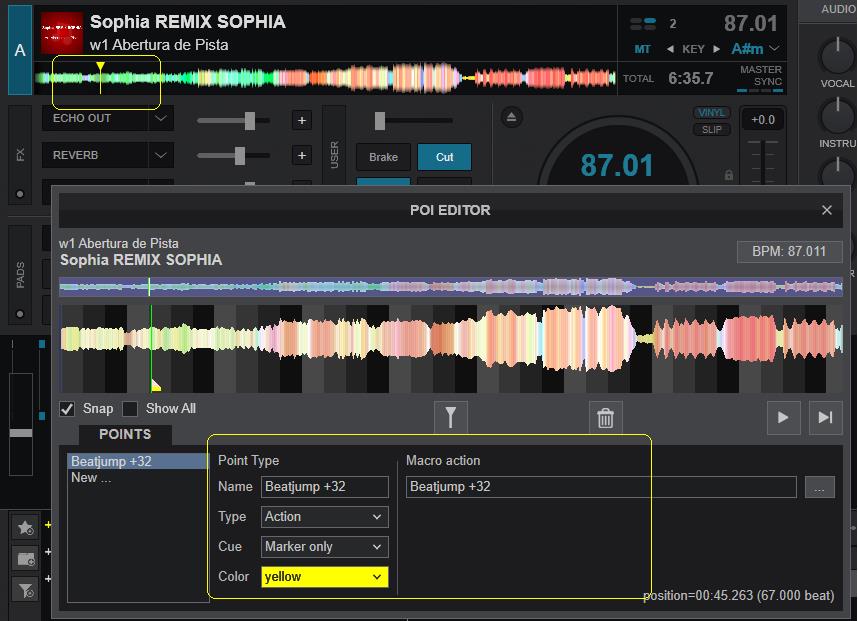Click the Name input field
The image size is (858, 621).
click(324, 487)
